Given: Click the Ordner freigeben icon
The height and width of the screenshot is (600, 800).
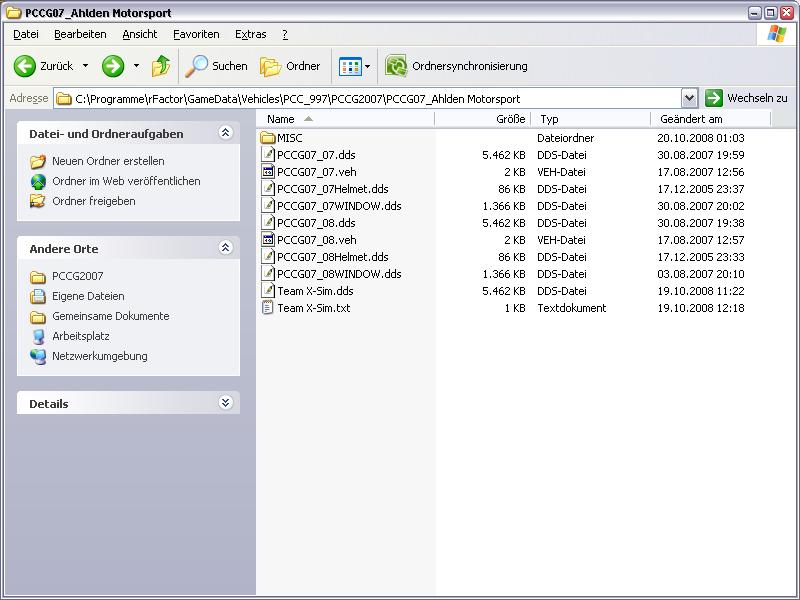Looking at the screenshot, I should (x=38, y=201).
